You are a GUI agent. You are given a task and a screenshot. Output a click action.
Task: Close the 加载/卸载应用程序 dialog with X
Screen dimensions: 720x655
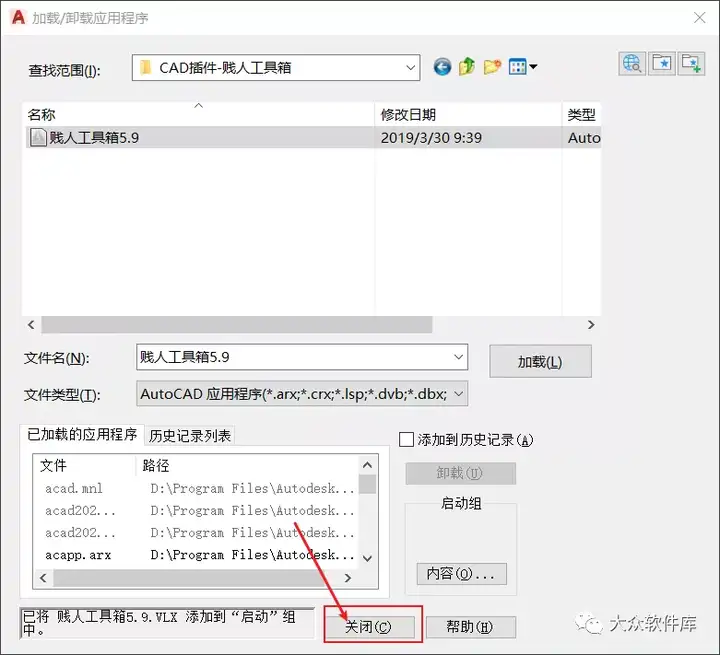(699, 18)
